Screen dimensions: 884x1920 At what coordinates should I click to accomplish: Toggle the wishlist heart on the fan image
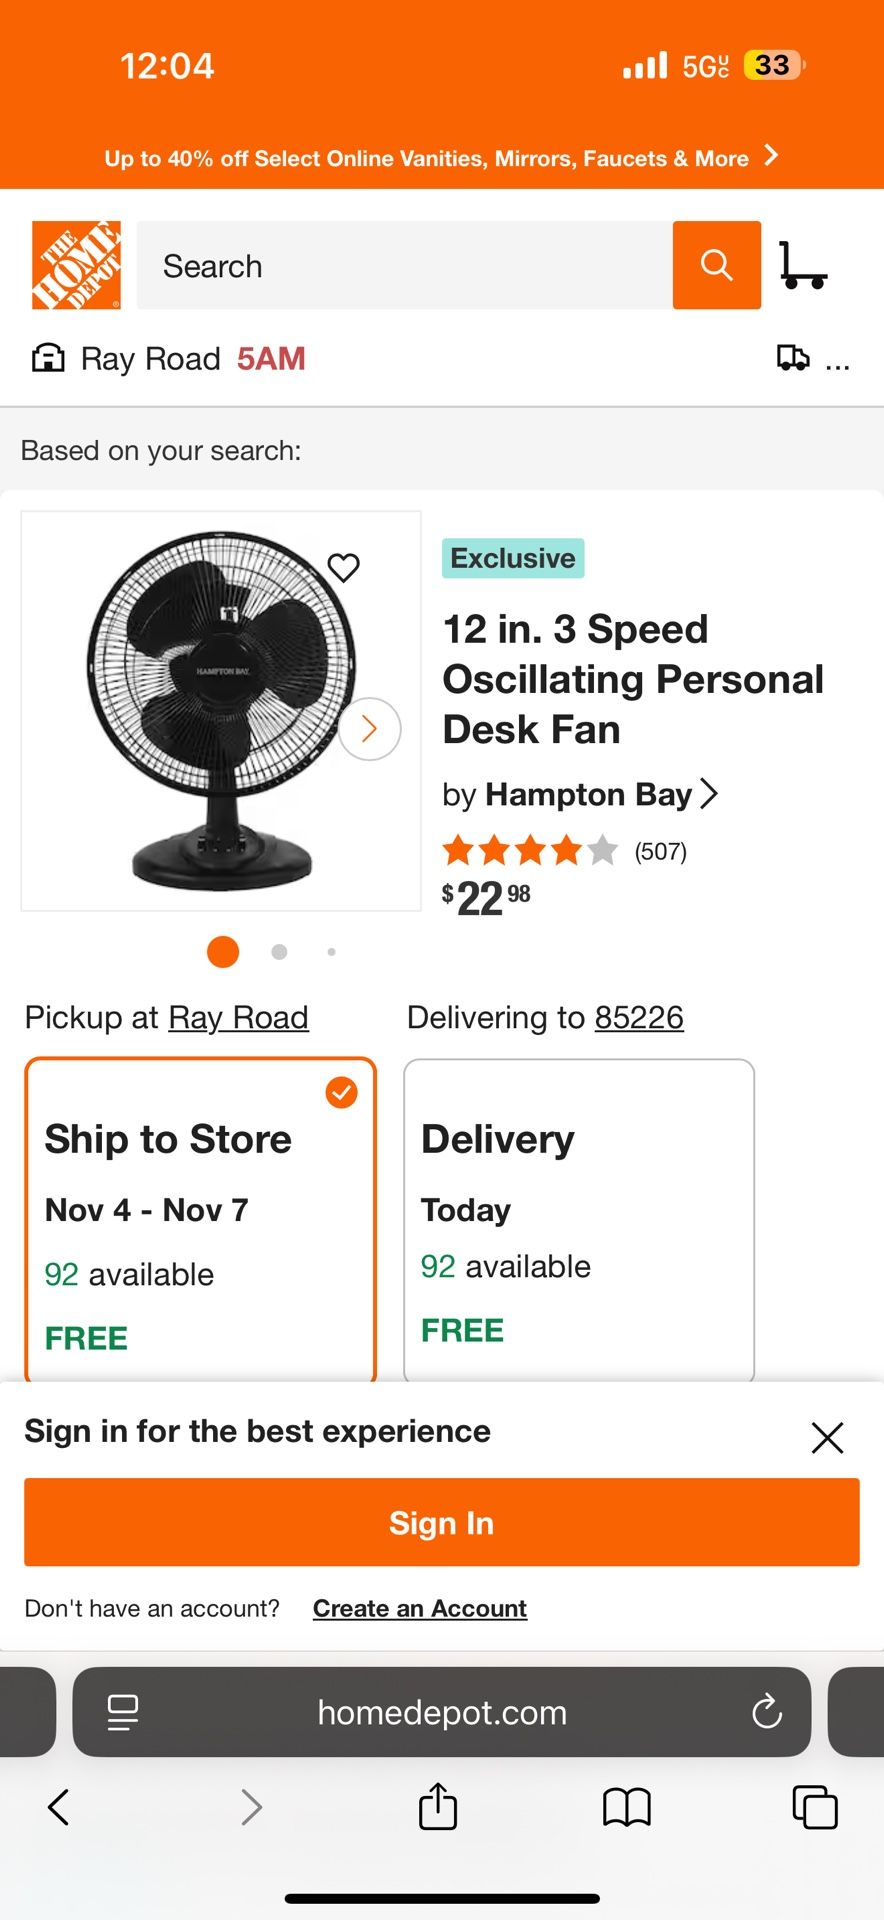[343, 567]
